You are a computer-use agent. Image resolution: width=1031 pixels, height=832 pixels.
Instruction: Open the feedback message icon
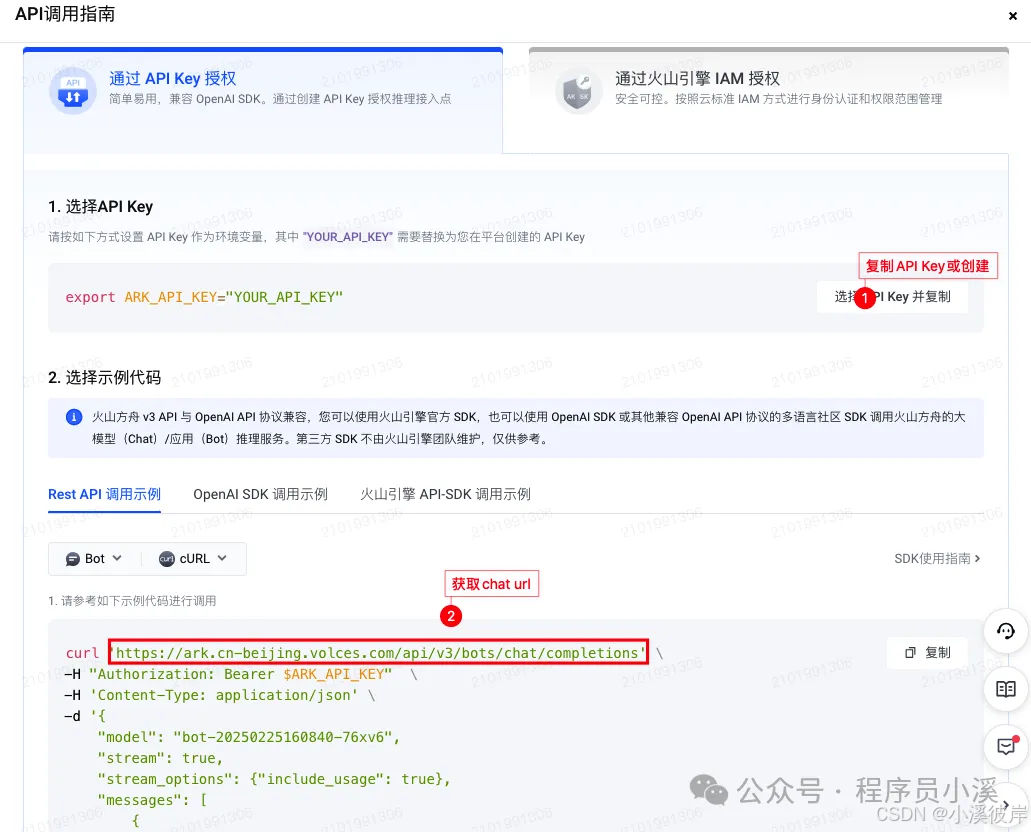pos(1005,746)
